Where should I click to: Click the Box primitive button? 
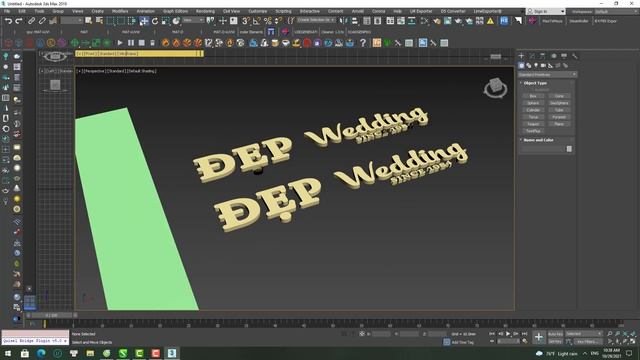533,96
